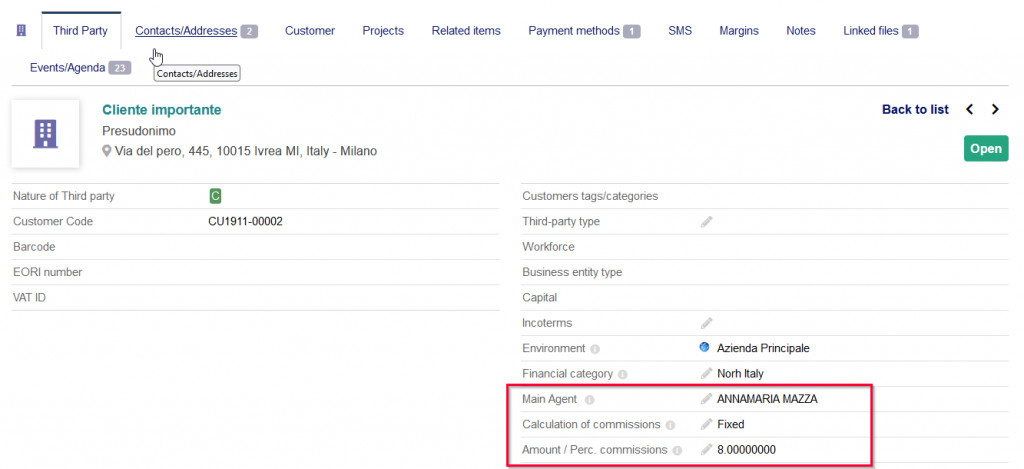Go to previous record arrow
1024x469 pixels.
[x=970, y=110]
